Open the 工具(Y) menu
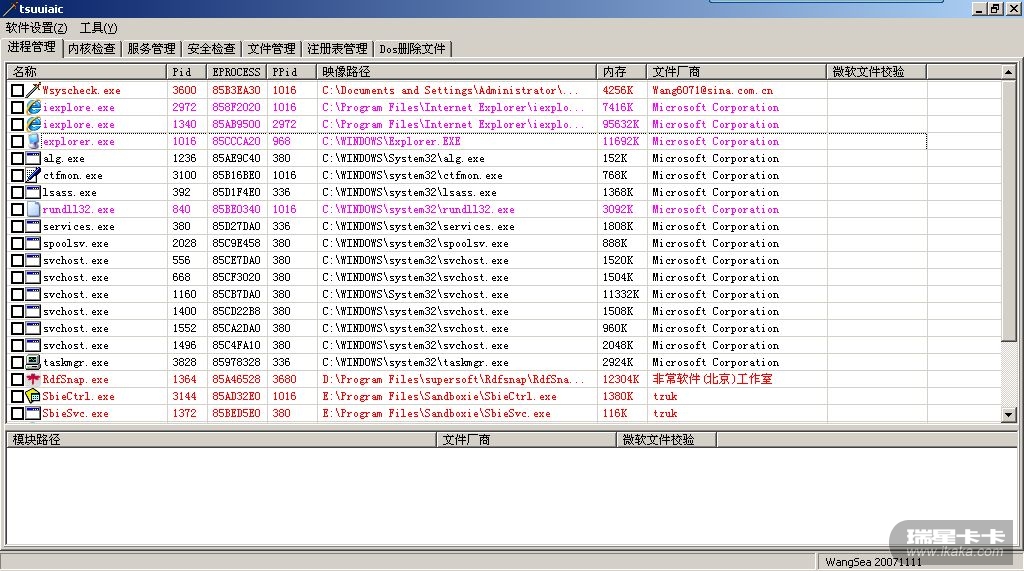Screen dimensions: 1024x571 [x=98, y=28]
